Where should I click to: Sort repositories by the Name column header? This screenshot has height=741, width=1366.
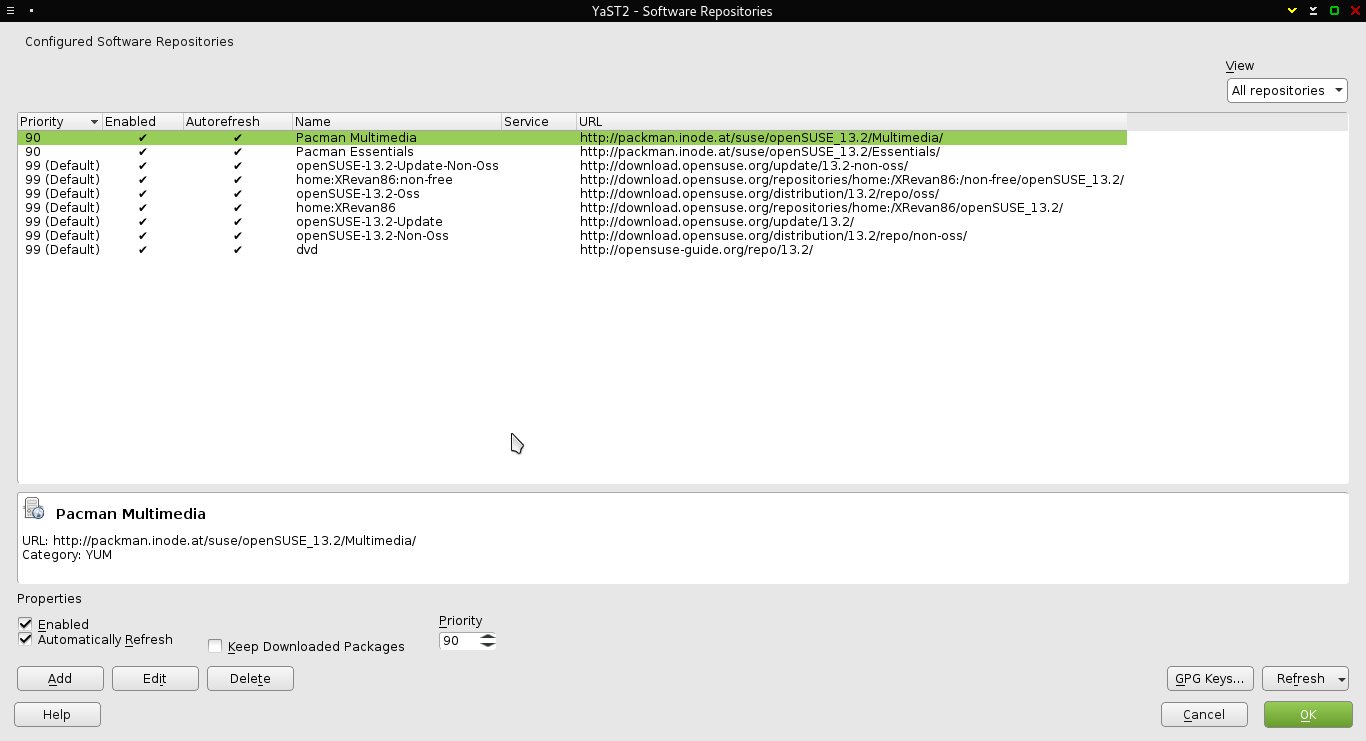(397, 121)
